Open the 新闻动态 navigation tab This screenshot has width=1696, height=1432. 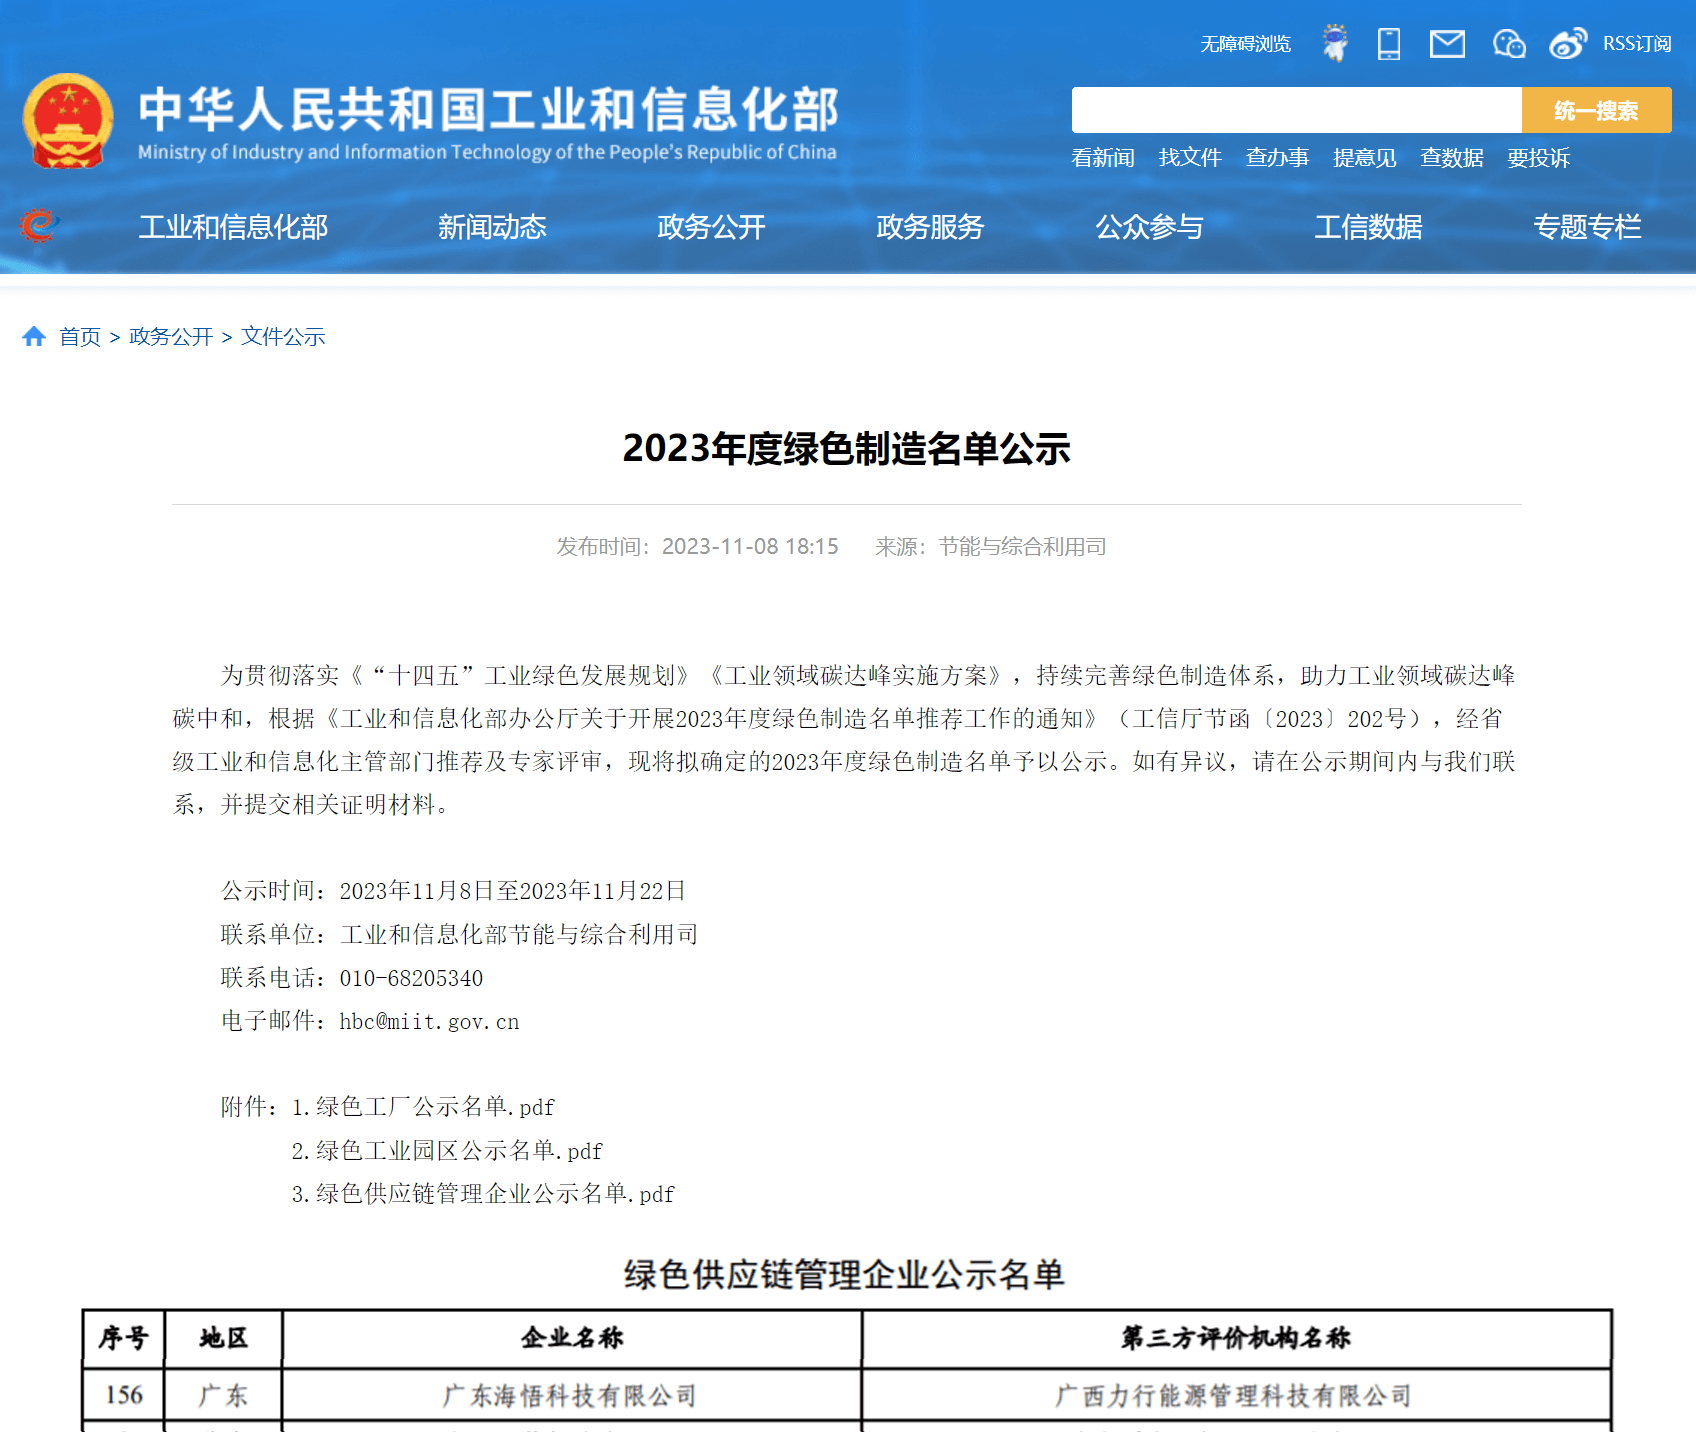[492, 227]
